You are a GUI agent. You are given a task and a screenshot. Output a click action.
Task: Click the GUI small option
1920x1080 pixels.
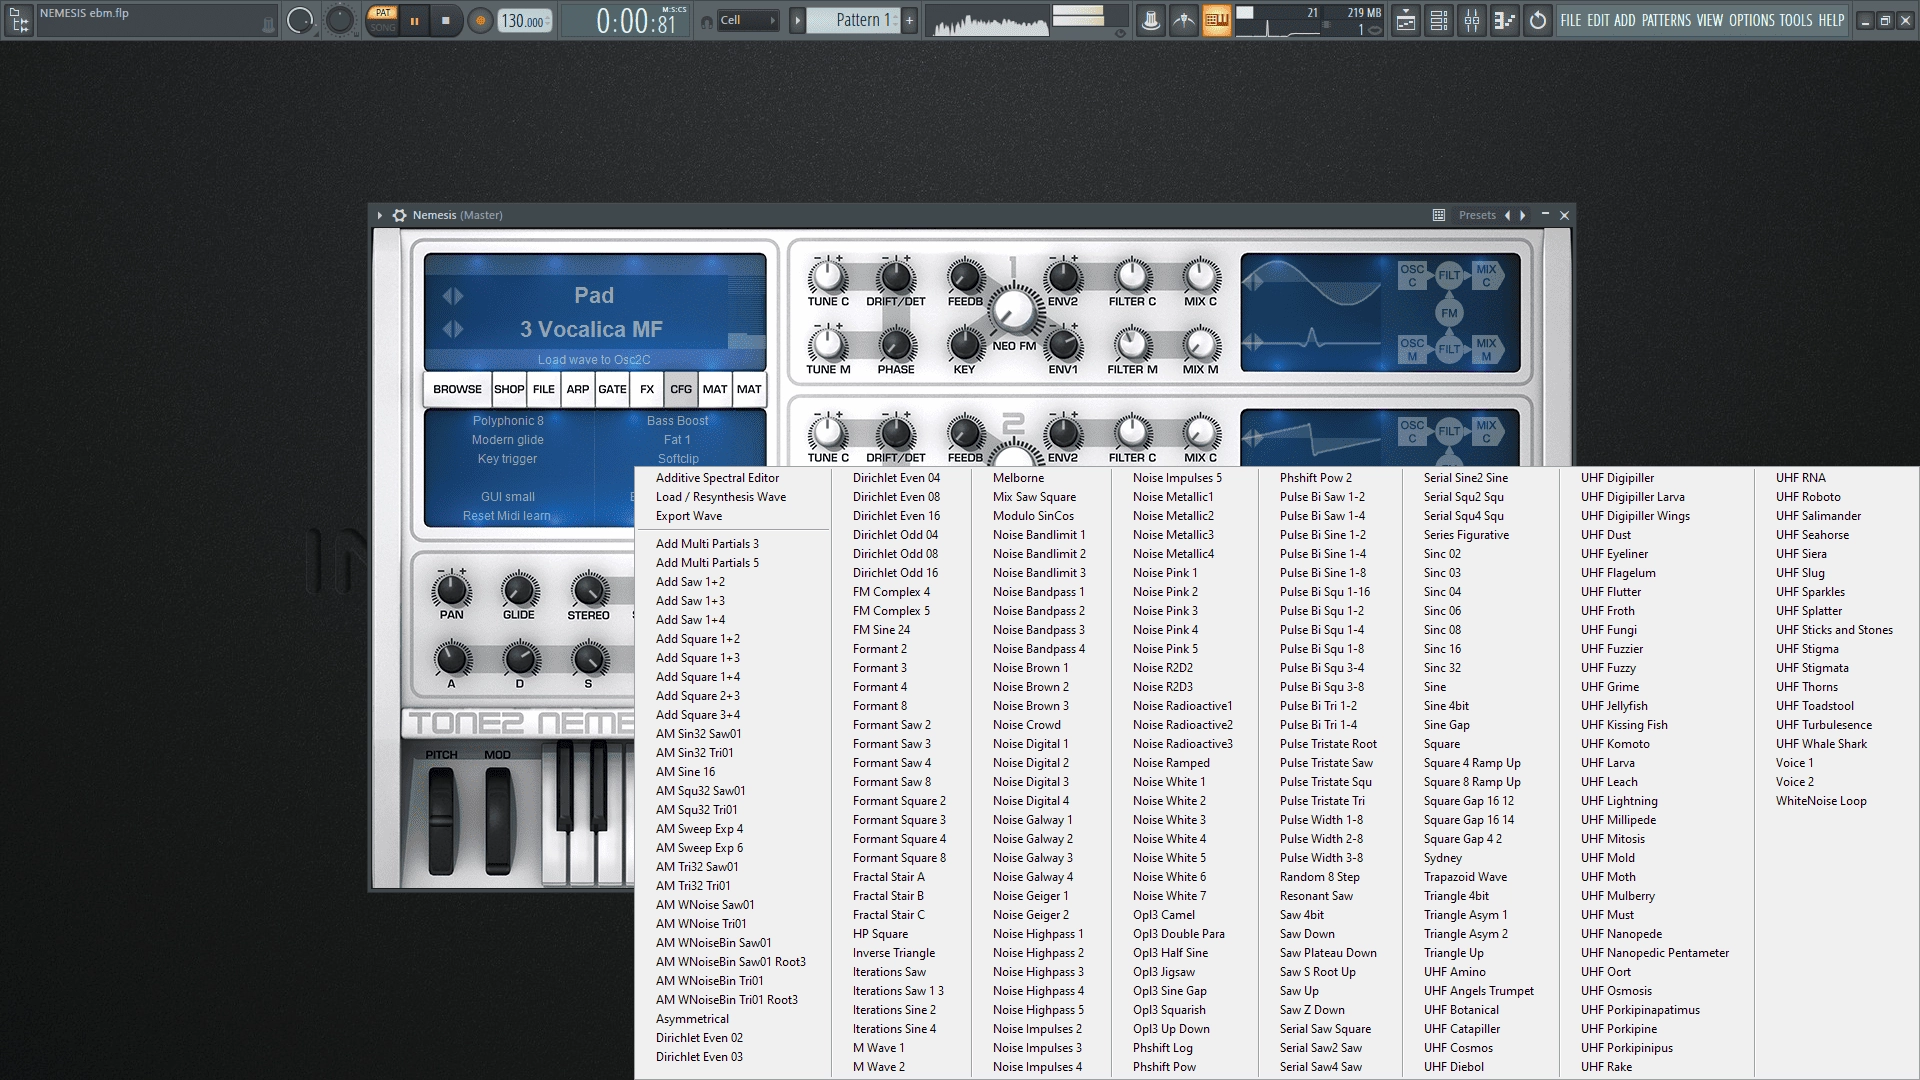coord(507,497)
